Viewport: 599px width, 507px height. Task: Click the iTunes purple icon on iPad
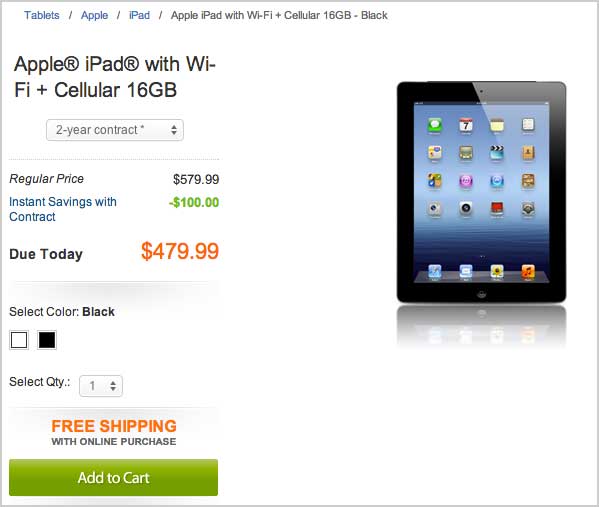pyautogui.click(x=466, y=181)
